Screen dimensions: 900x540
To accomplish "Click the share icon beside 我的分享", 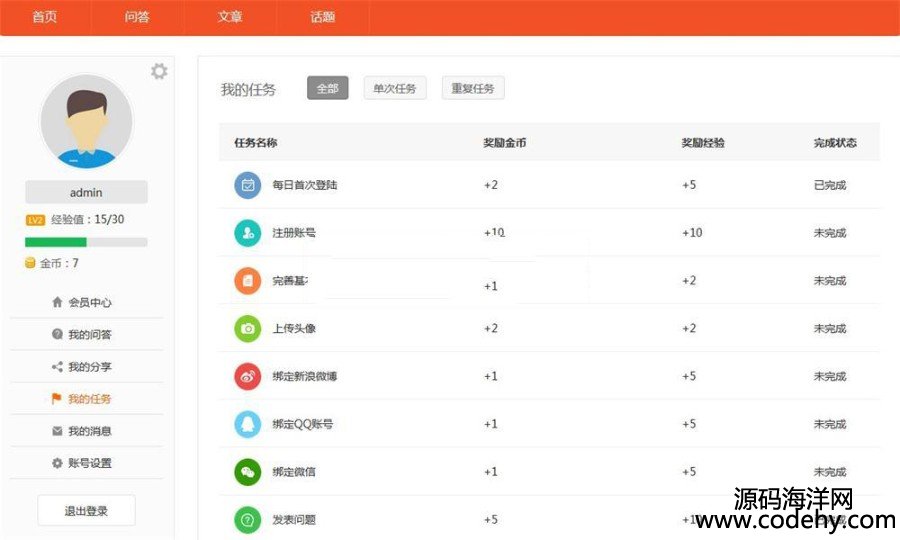I will pyautogui.click(x=57, y=366).
